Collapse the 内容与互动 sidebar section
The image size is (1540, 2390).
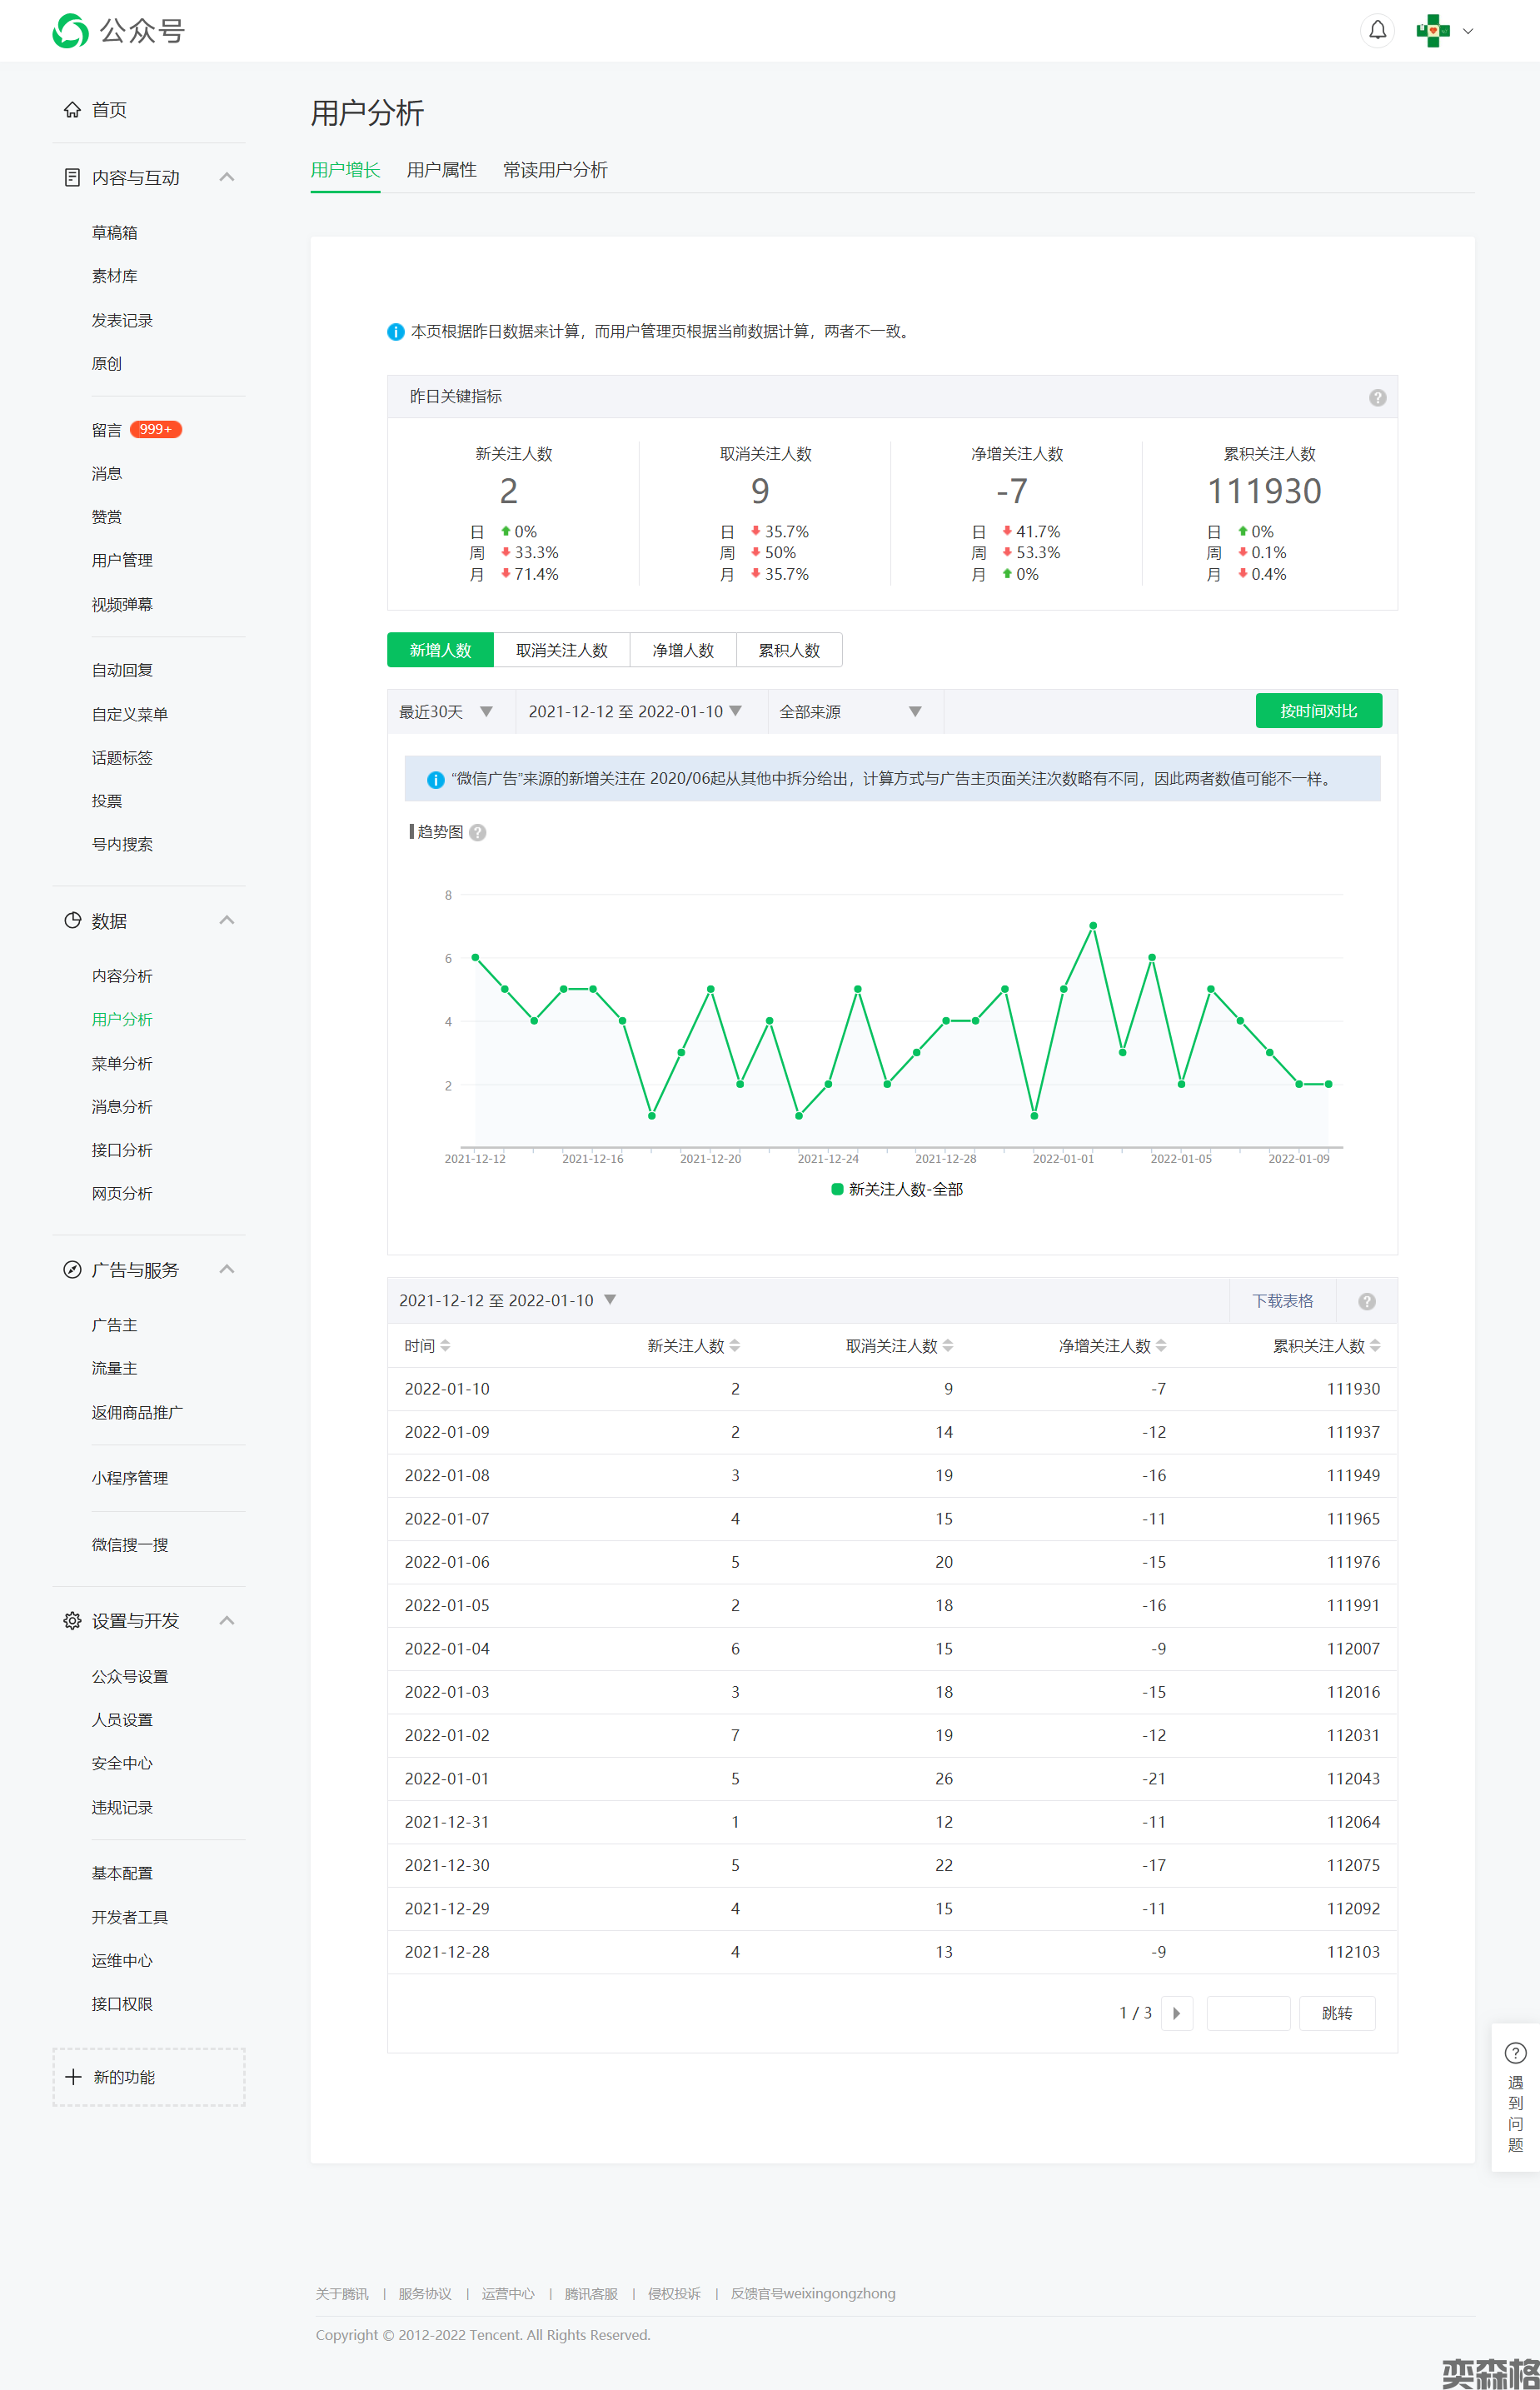pyautogui.click(x=227, y=177)
